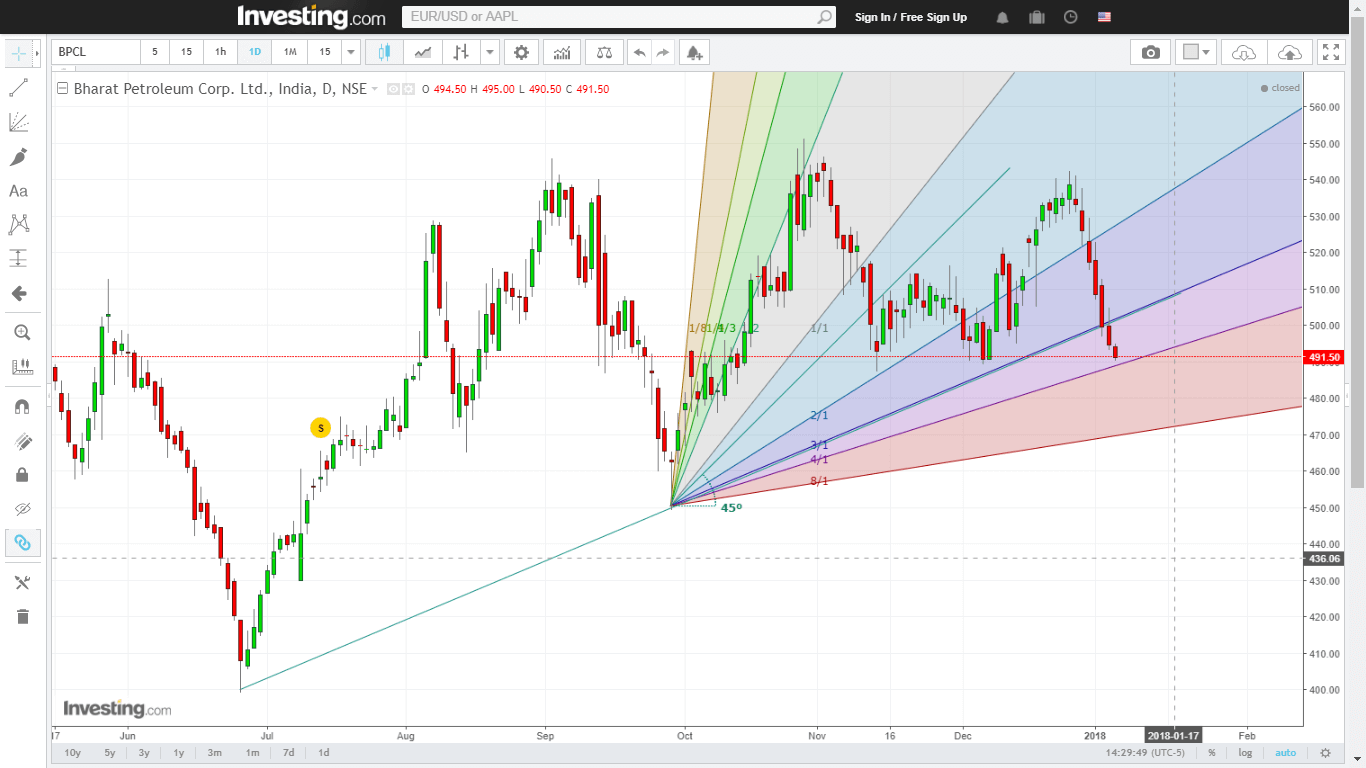
Task: Open chart properties gear in toolbar
Action: point(521,52)
